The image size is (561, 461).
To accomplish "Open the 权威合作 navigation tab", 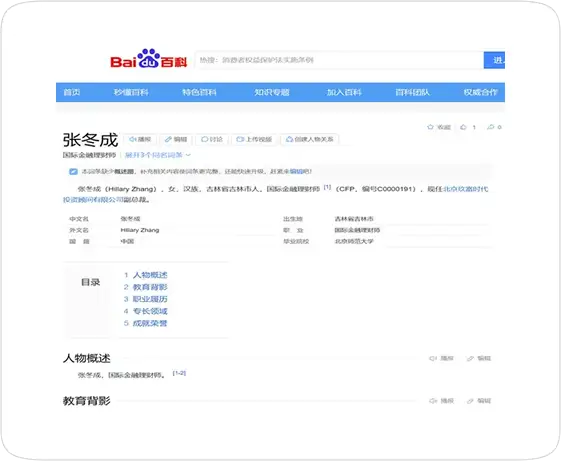I will (x=480, y=92).
